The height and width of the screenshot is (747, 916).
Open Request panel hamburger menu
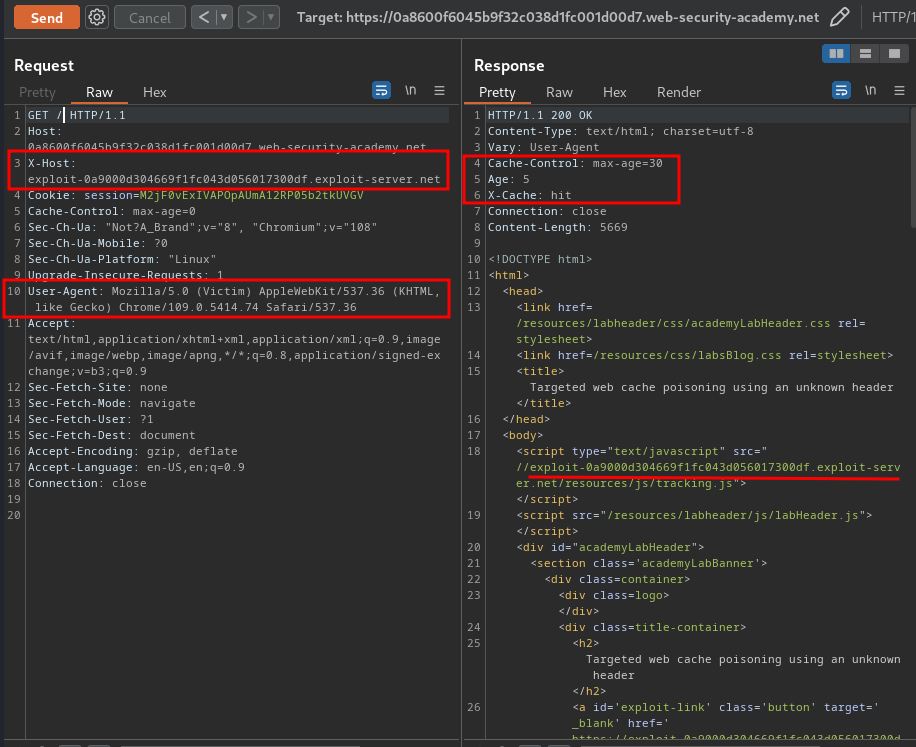tap(439, 91)
